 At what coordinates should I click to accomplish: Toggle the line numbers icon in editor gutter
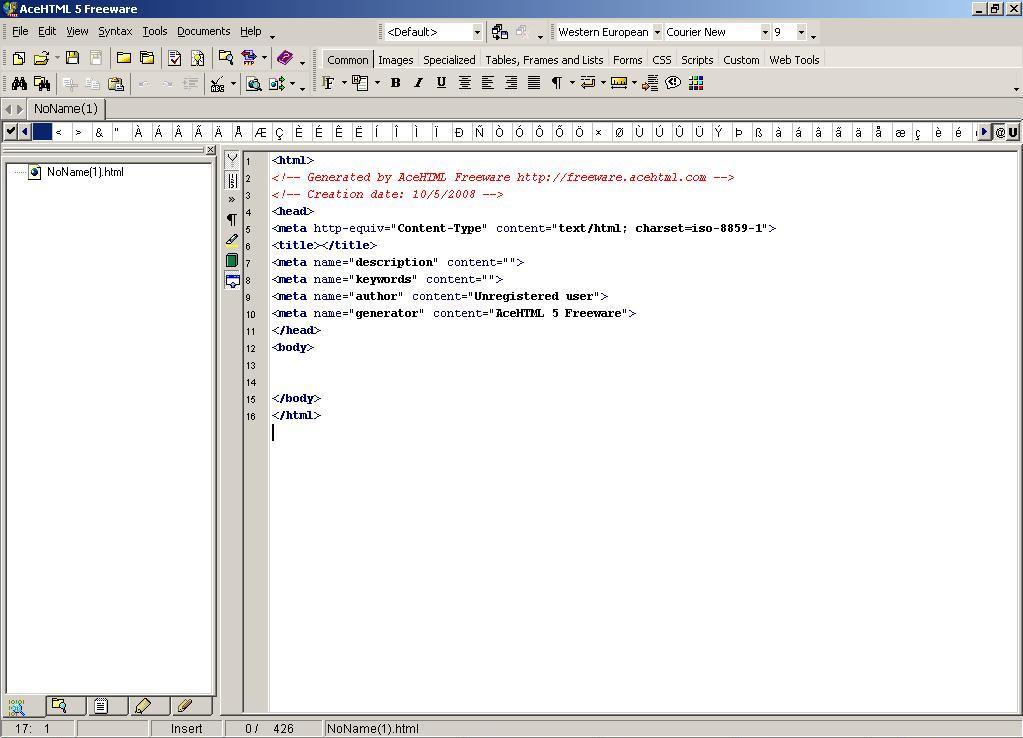point(232,180)
